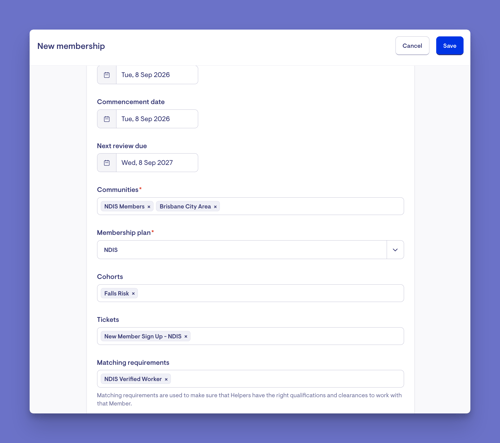Screen dimensions: 500x443
Task: Remove the NDIS Members community tag
Action: point(149,207)
